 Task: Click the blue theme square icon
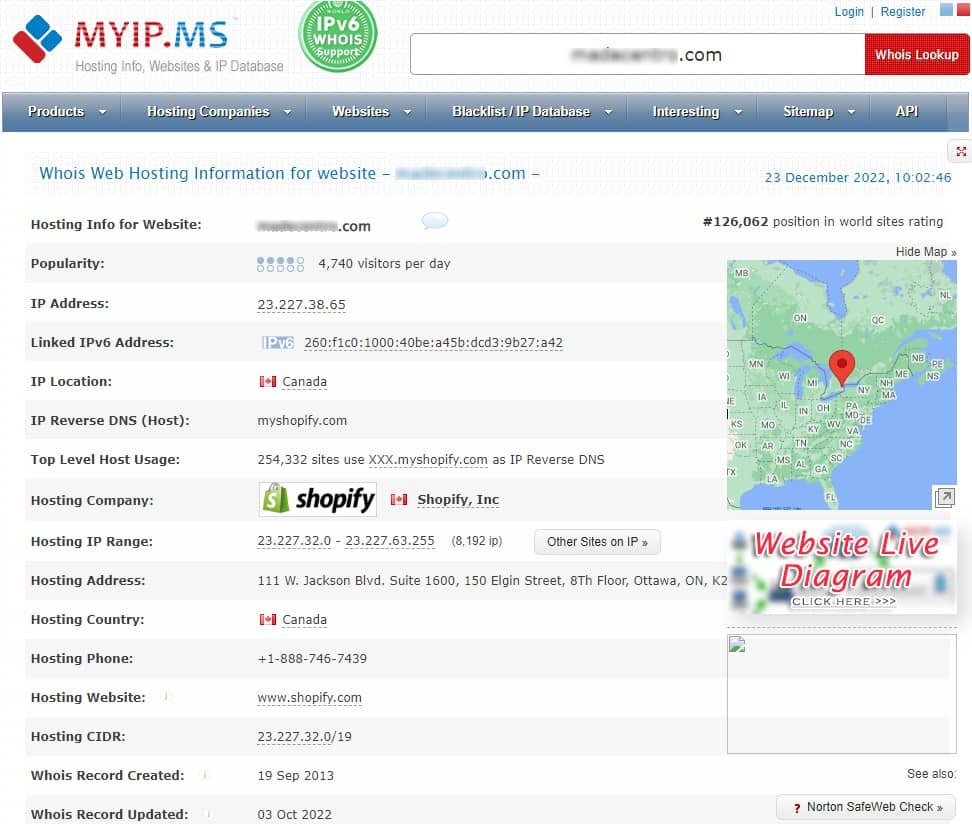[x=946, y=9]
